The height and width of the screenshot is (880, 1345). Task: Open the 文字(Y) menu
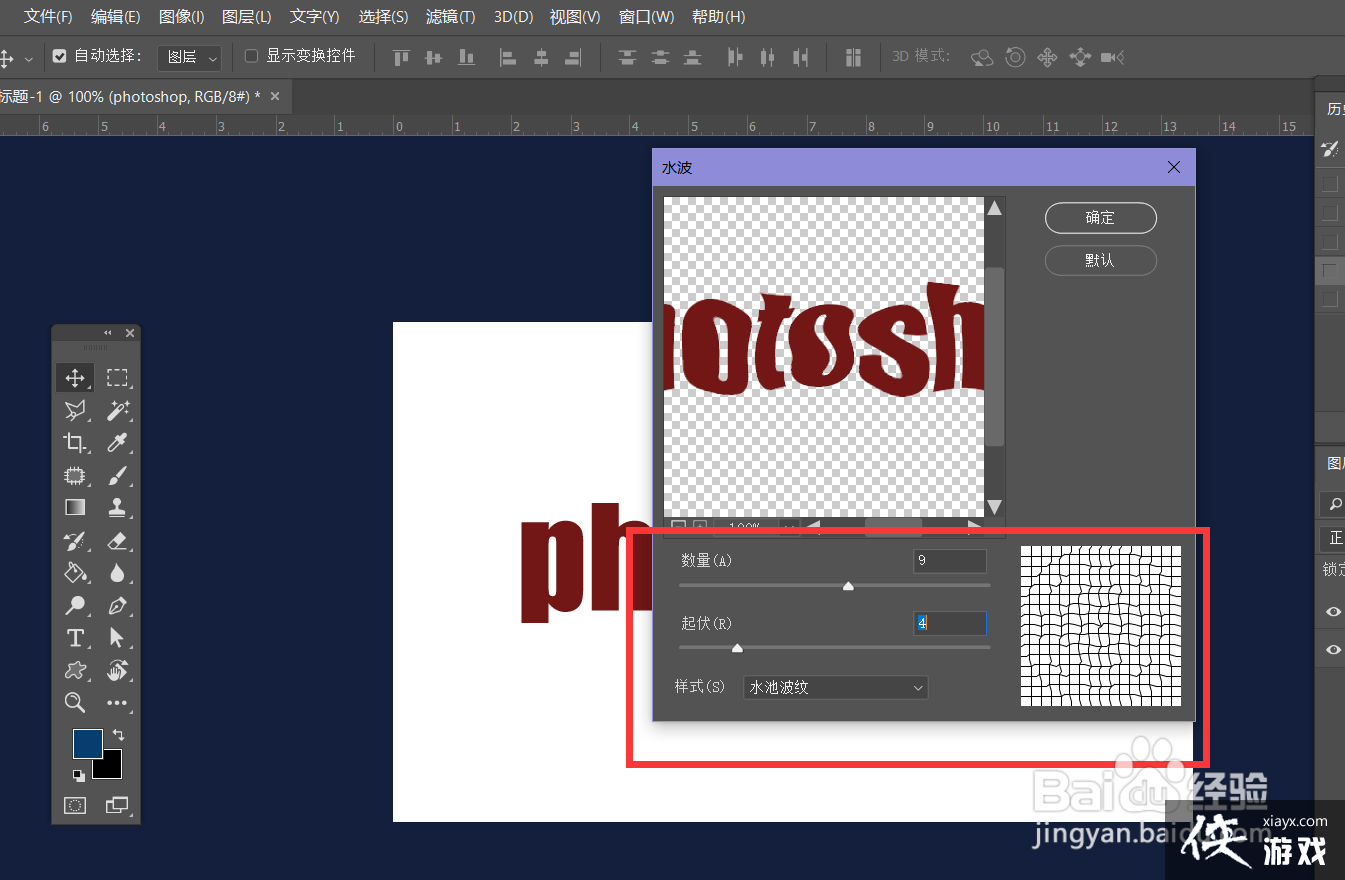[315, 17]
